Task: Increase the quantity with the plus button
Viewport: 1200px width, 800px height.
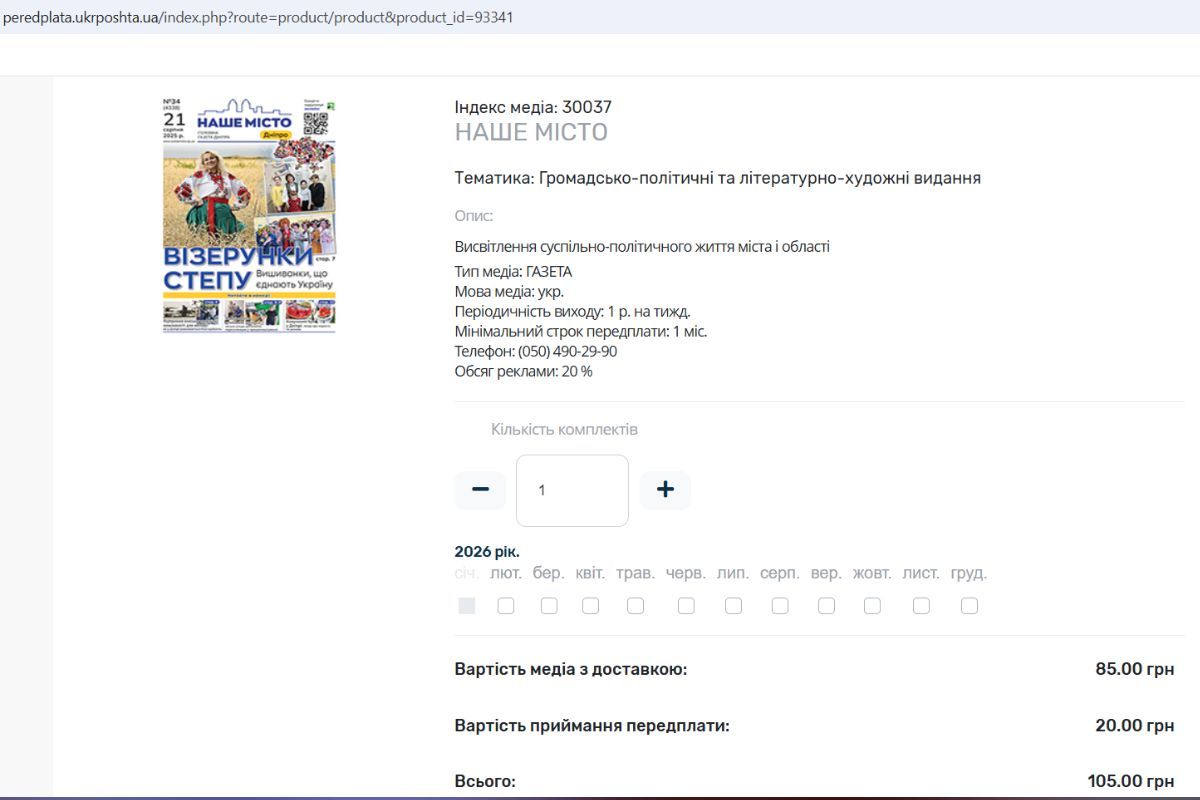Action: click(x=665, y=489)
